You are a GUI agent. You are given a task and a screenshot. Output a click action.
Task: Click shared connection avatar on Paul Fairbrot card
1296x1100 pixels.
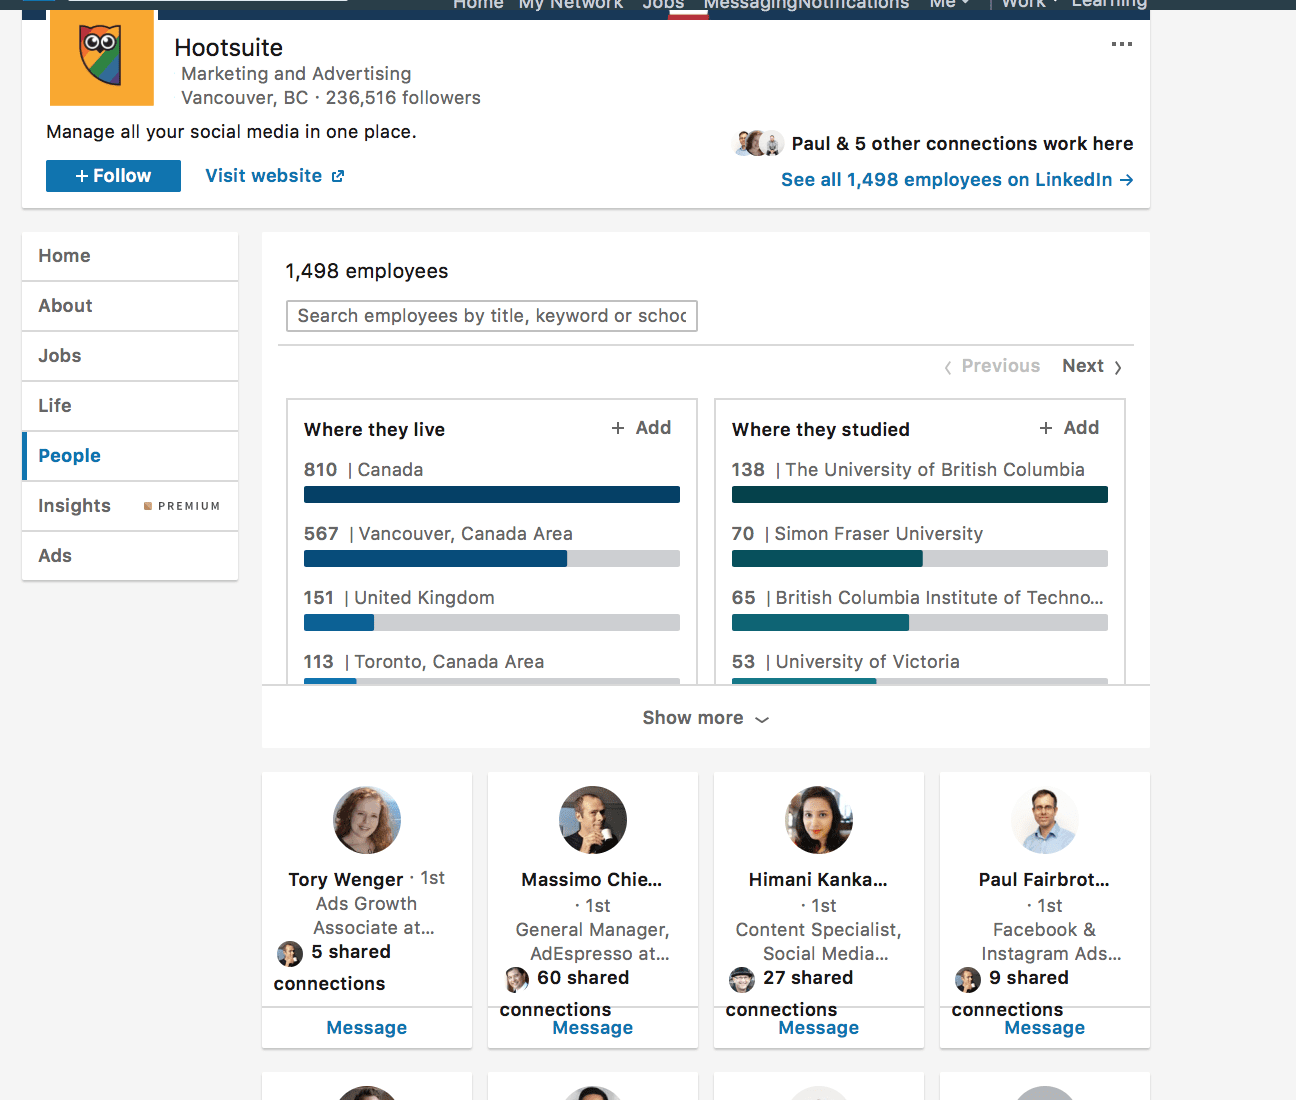[x=968, y=979]
